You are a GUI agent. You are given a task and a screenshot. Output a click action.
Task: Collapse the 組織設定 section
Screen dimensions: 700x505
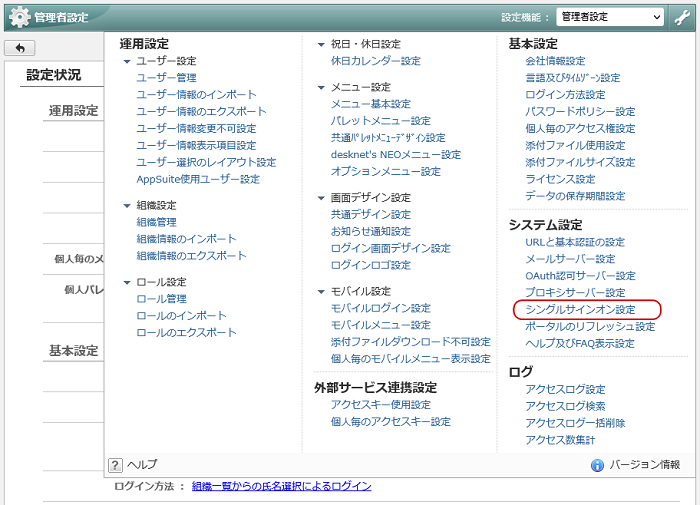tap(127, 205)
